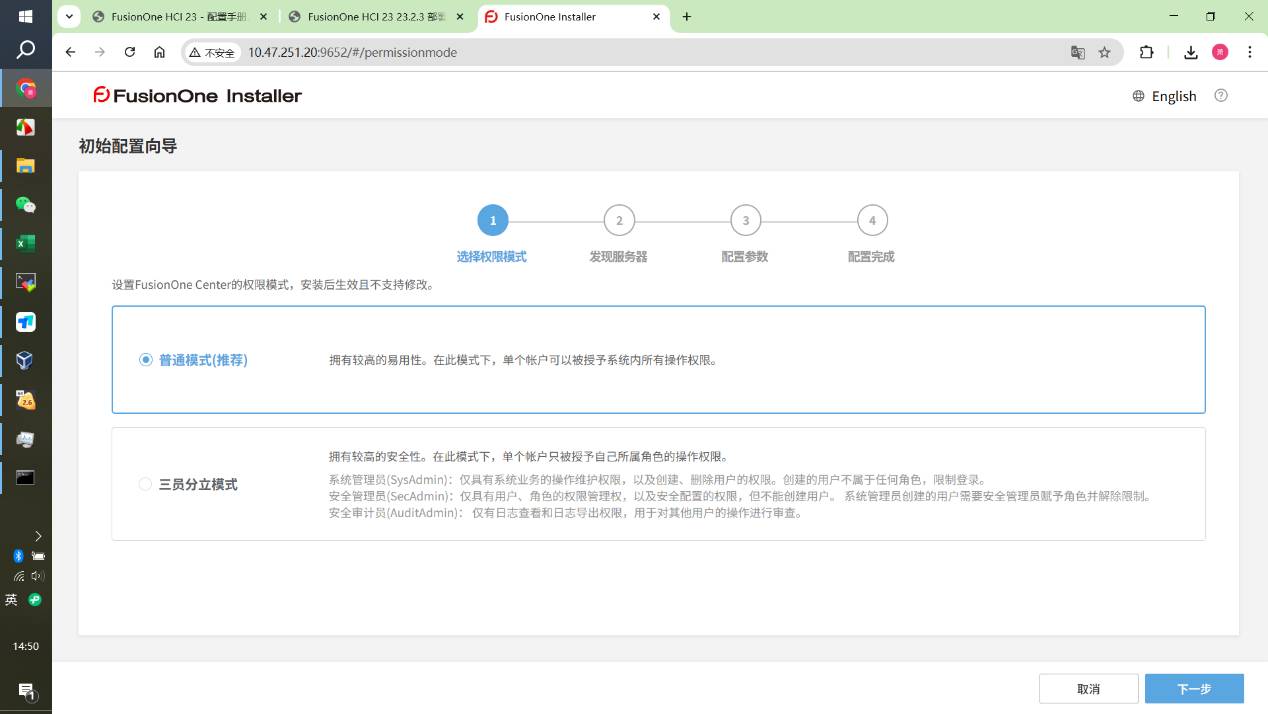Click the 下一步 button
The width and height of the screenshot is (1268, 714).
(x=1194, y=689)
